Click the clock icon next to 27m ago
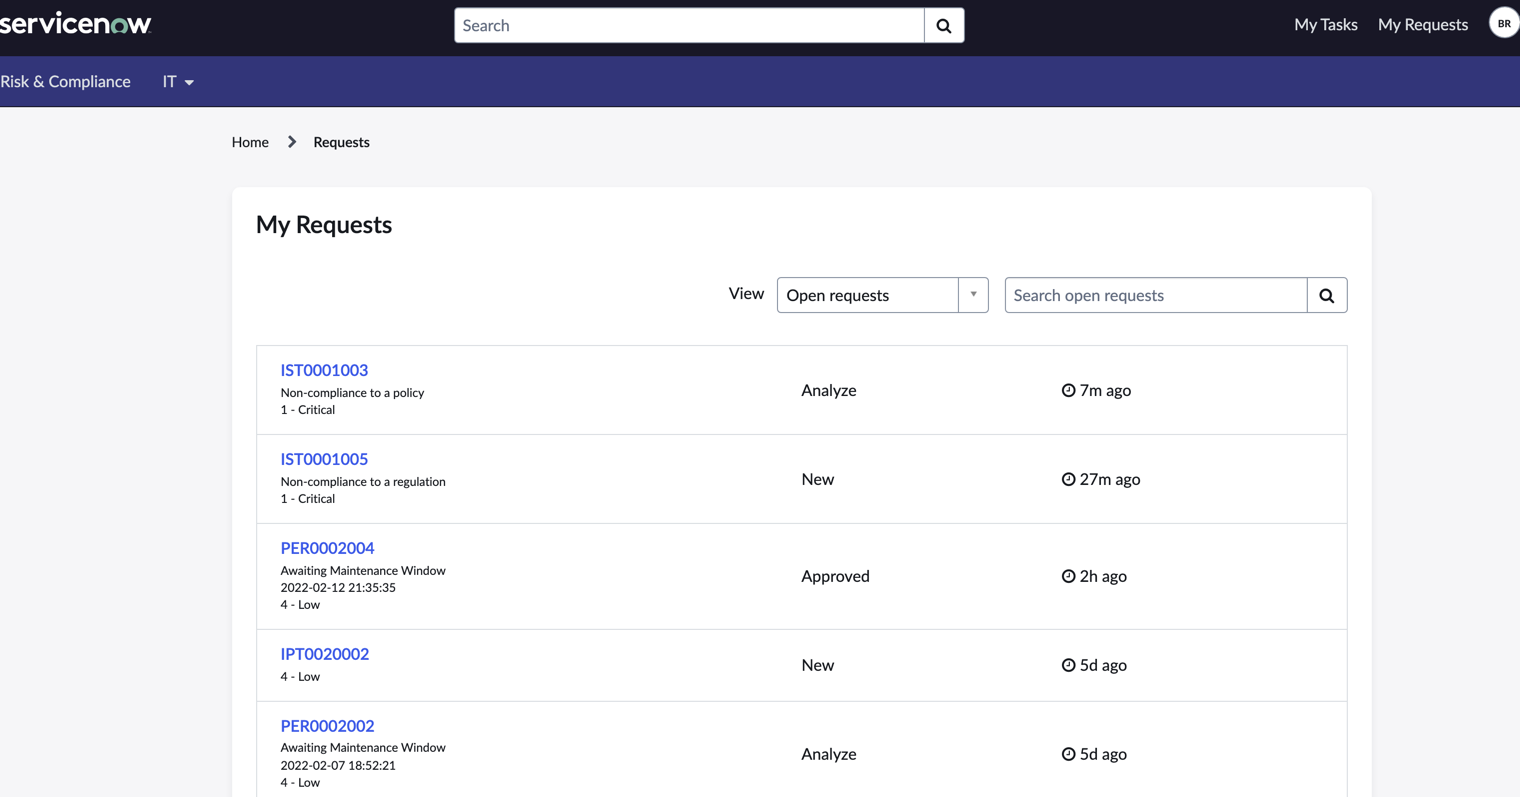1520x797 pixels. [x=1068, y=479]
